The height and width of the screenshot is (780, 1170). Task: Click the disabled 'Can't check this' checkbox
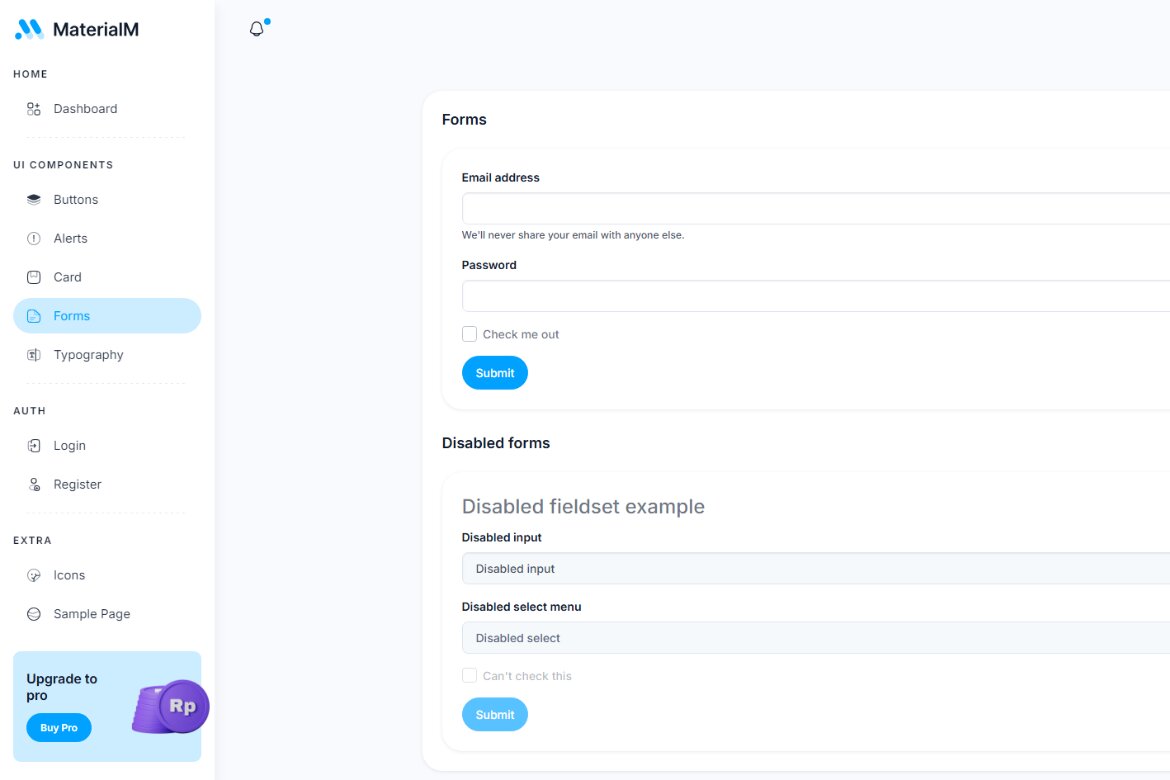click(469, 675)
